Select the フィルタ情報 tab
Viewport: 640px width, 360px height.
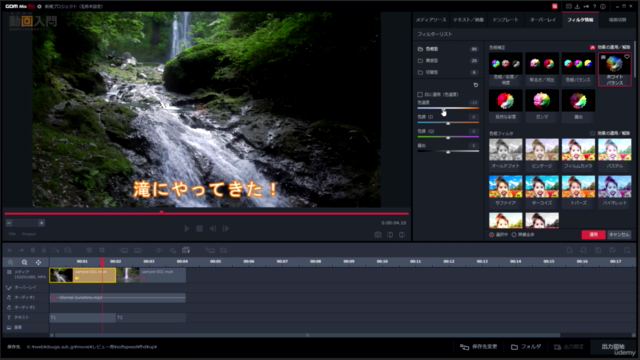(x=580, y=20)
